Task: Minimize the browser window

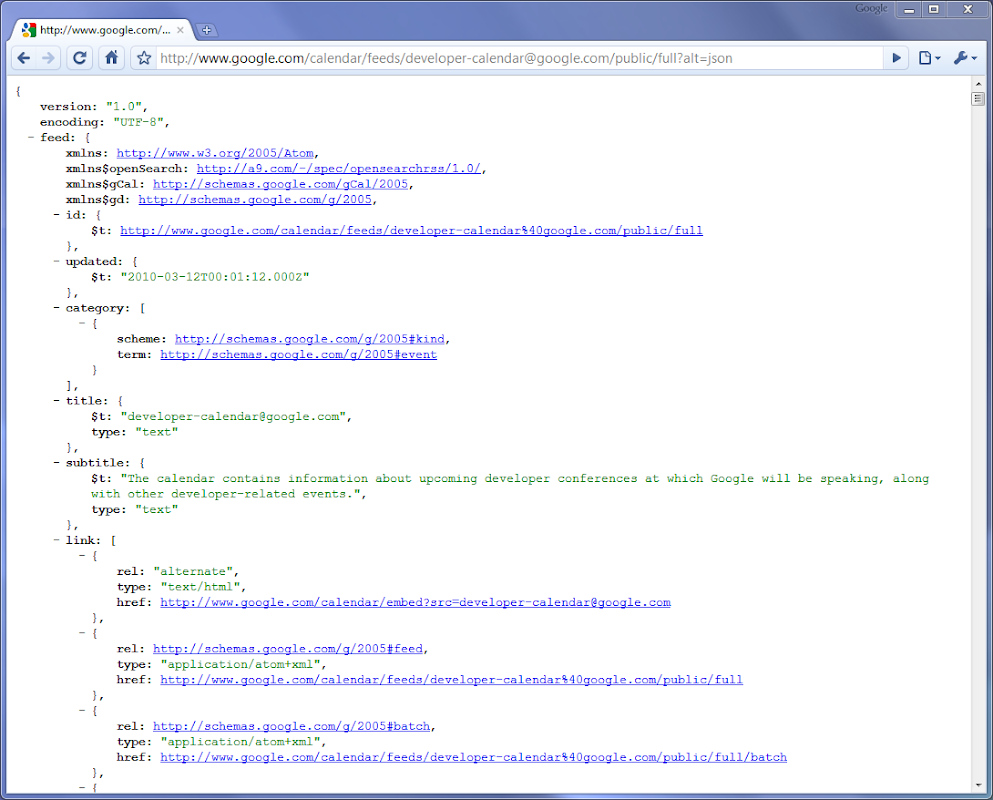Action: (909, 10)
